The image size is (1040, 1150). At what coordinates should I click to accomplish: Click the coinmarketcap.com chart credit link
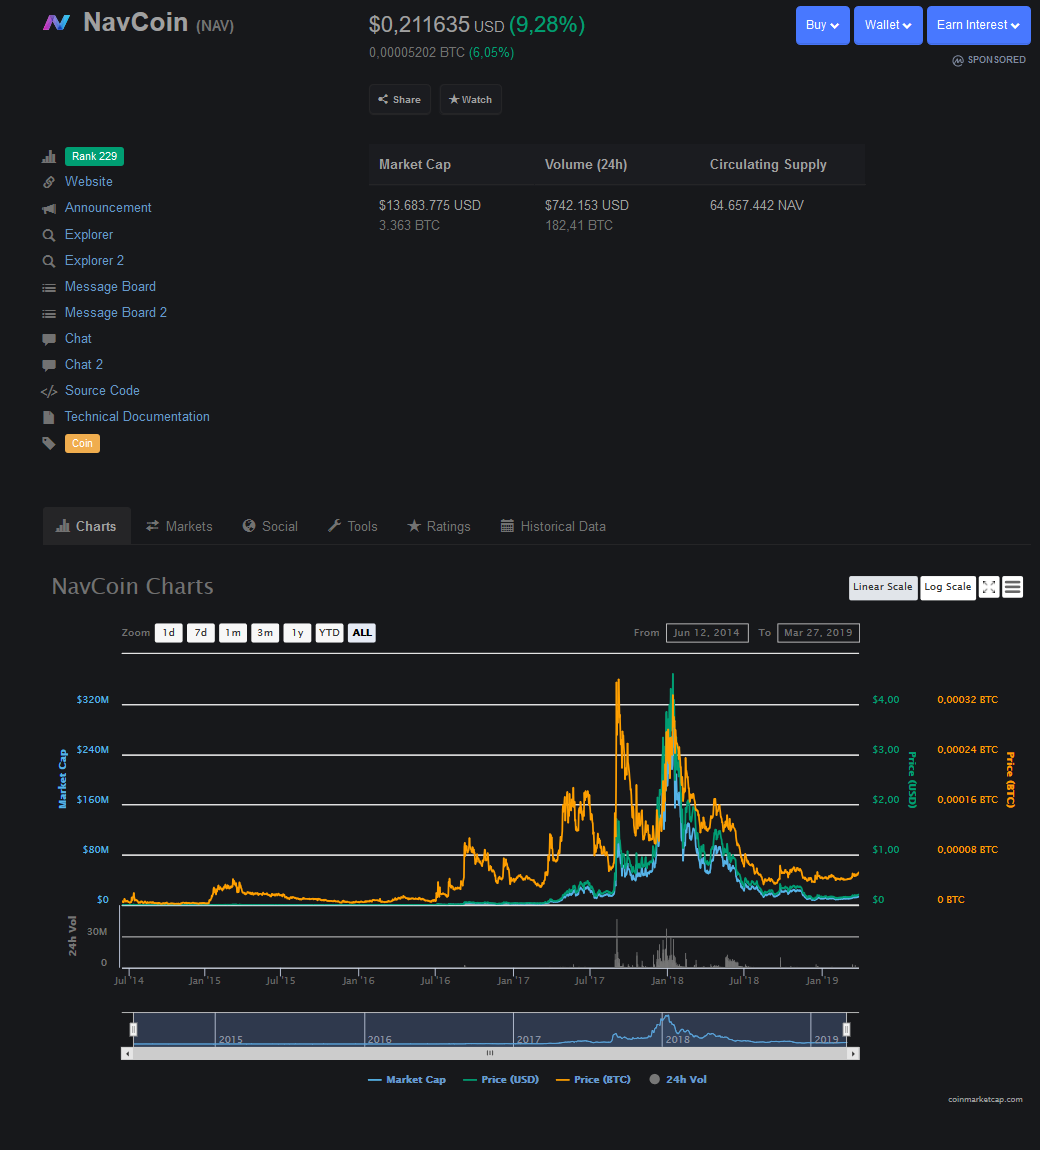click(x=985, y=1099)
